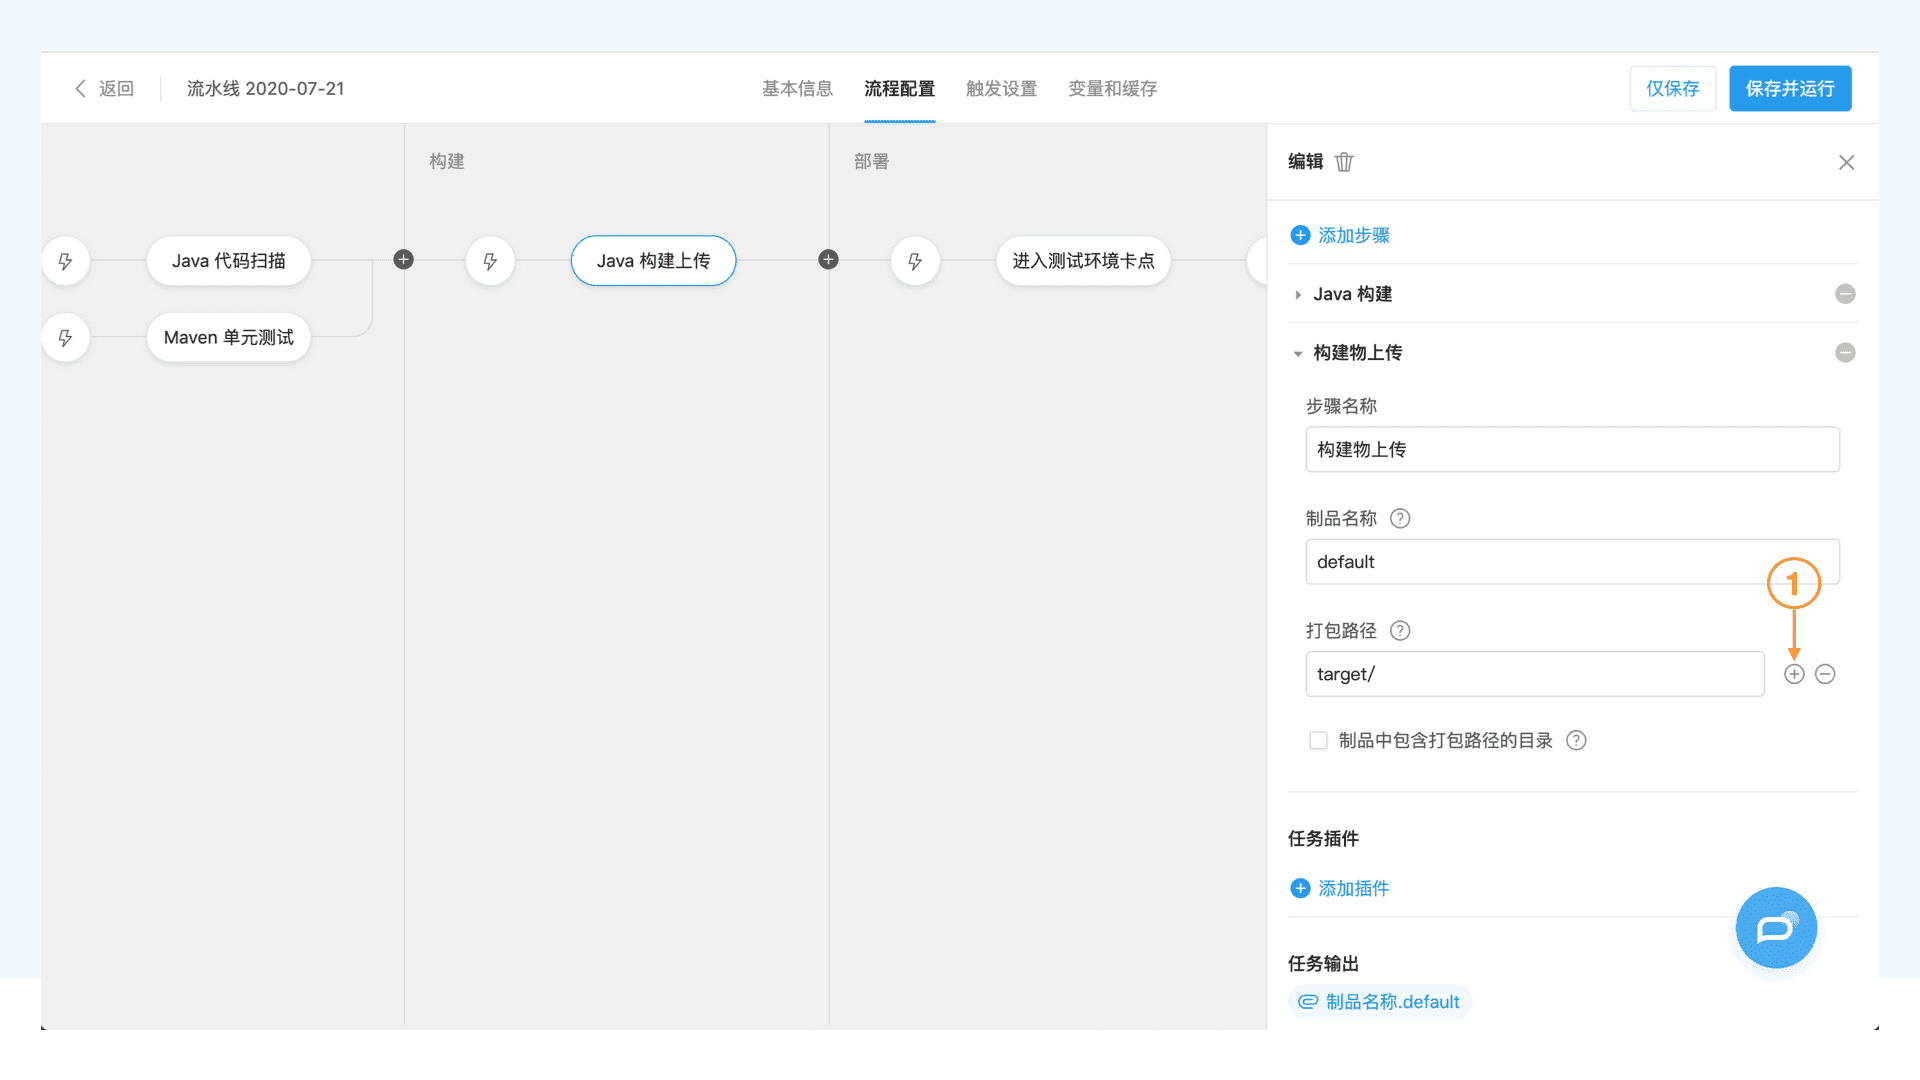Open the chat support bubble
1920x1080 pixels.
(1776, 928)
